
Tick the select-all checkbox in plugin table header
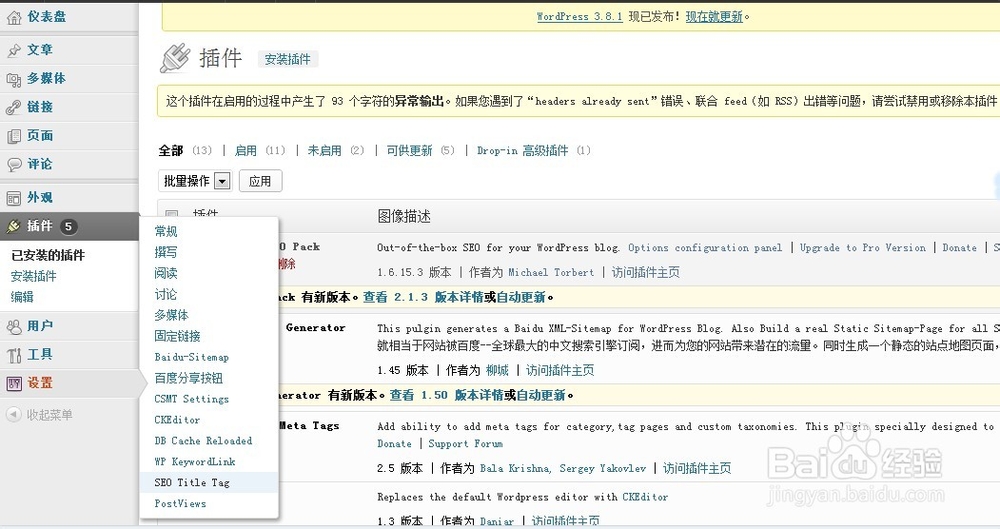(172, 215)
